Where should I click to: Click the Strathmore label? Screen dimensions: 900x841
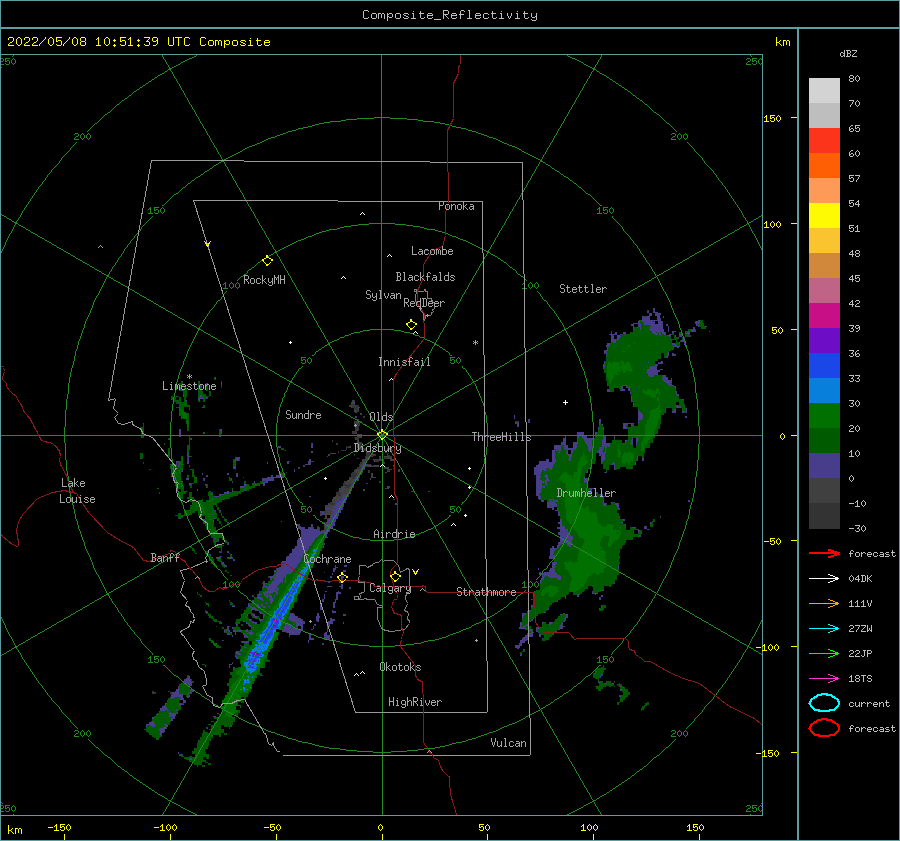coord(486,592)
